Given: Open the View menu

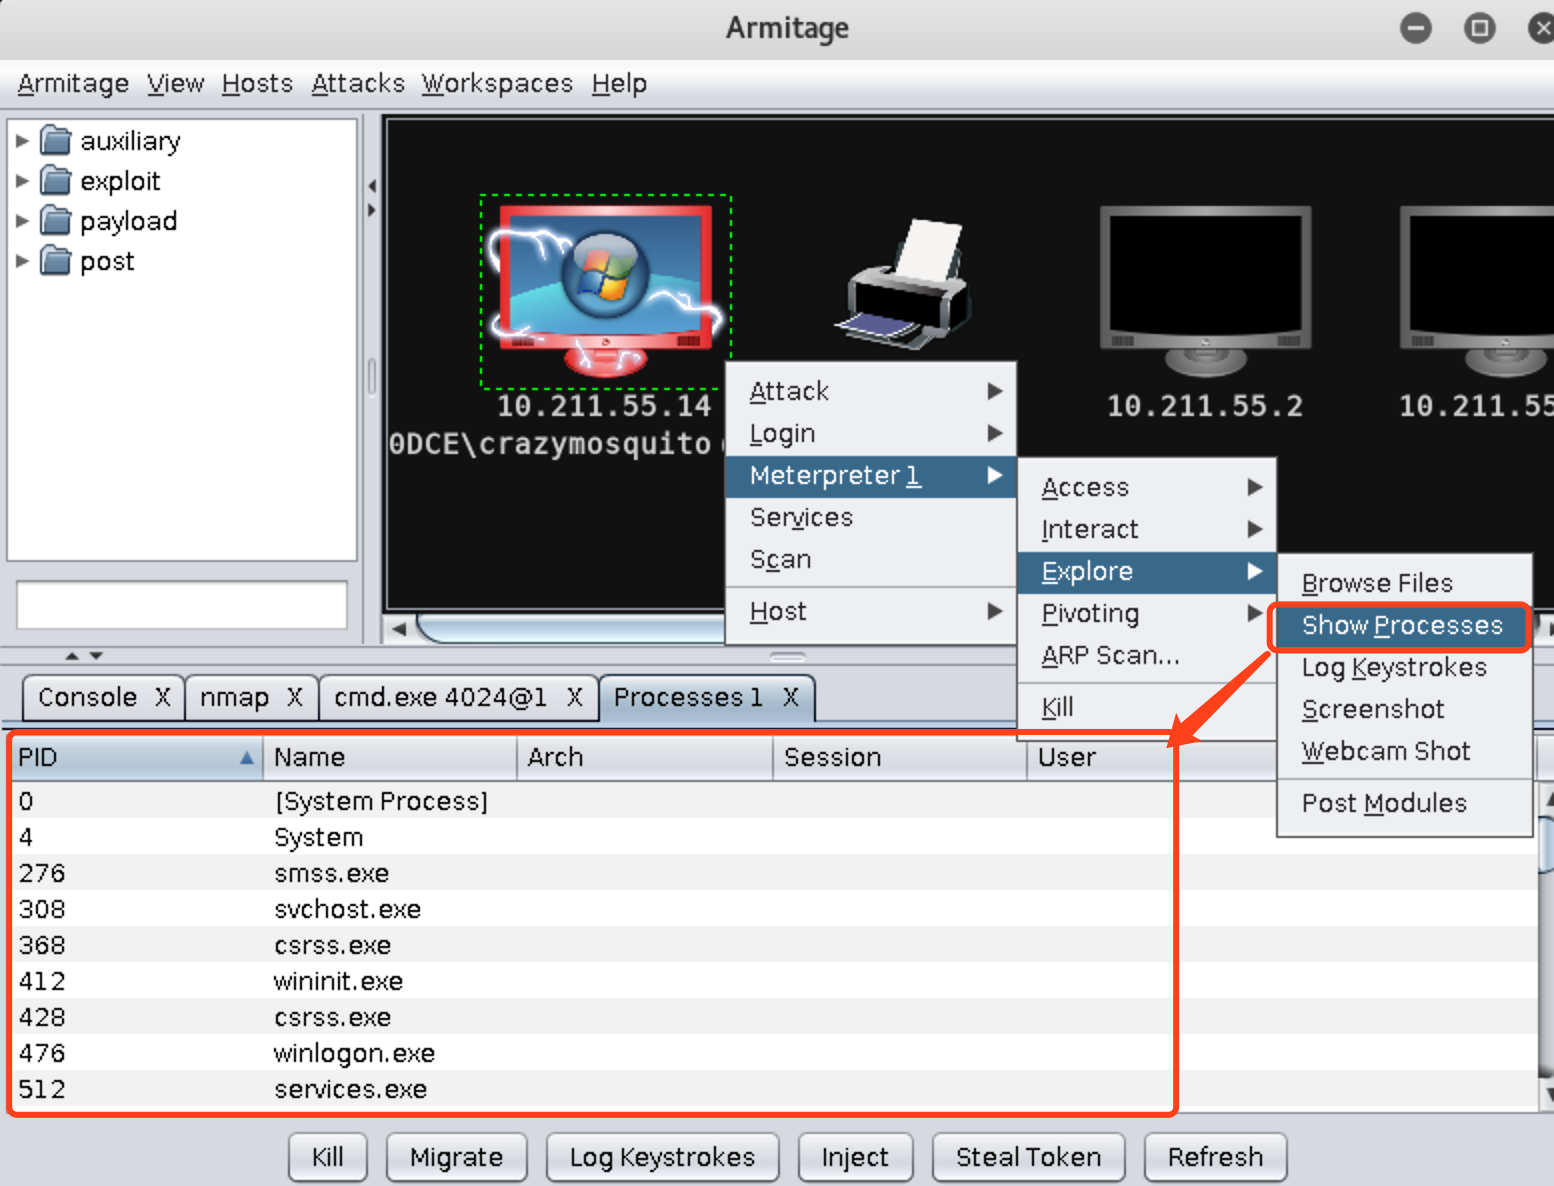Looking at the screenshot, I should coord(175,84).
